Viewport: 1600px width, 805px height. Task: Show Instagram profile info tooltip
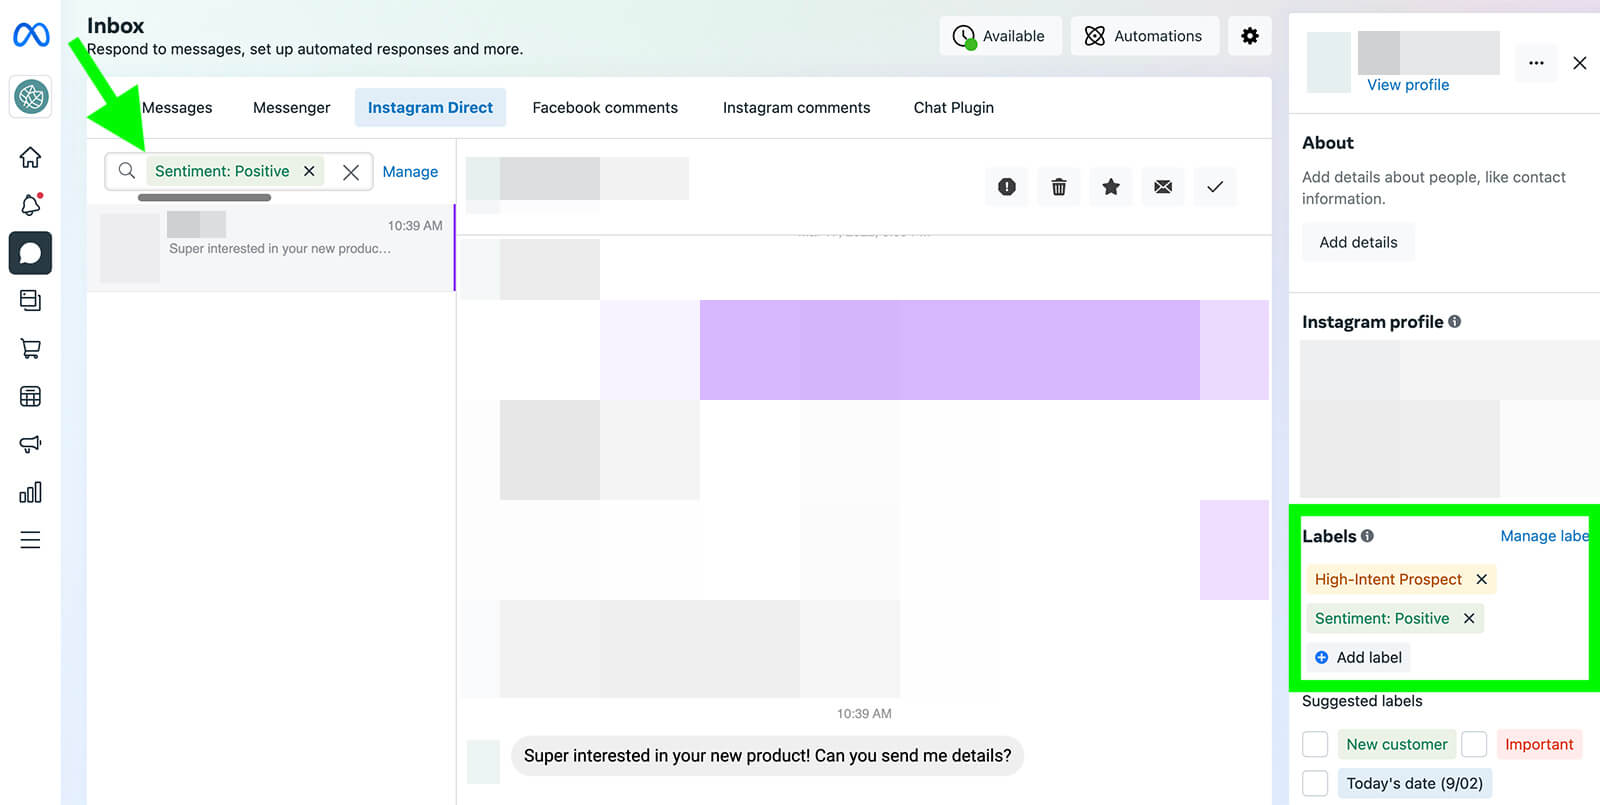point(1455,321)
